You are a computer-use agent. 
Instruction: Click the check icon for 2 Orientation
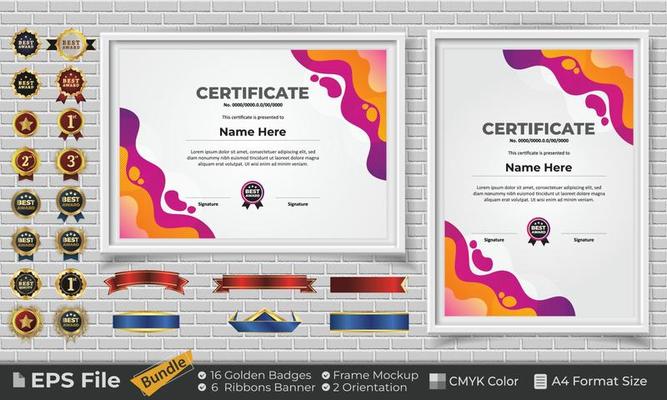[x=326, y=387]
